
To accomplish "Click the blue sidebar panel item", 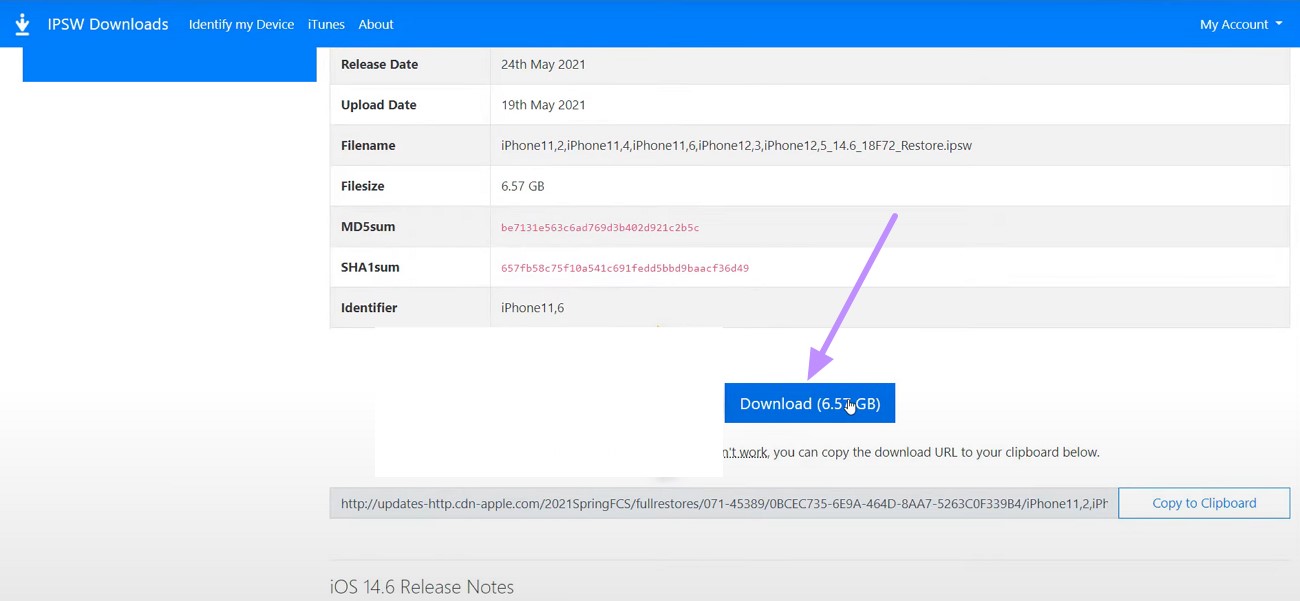I will pyautogui.click(x=169, y=64).
